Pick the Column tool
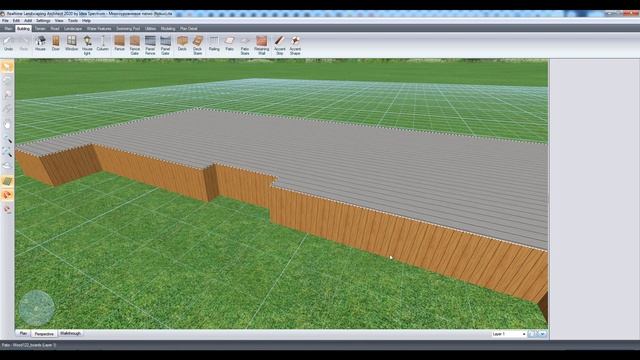Image resolution: width=640 pixels, height=360 pixels. tap(103, 44)
